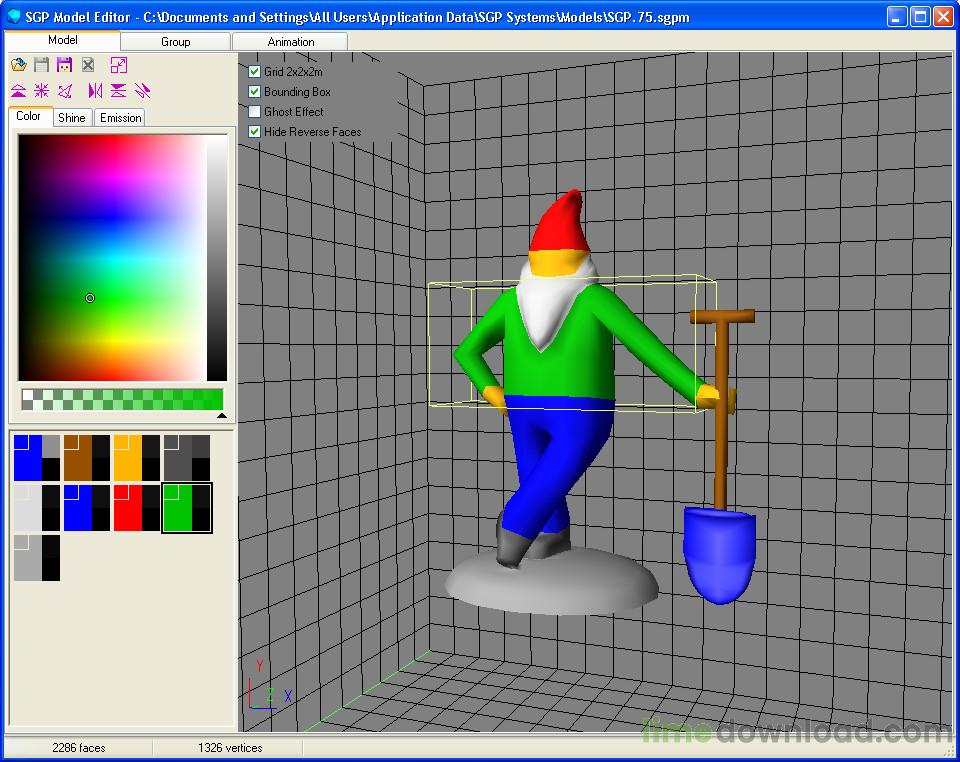960x762 pixels.
Task: Click the open folder icon
Action: pyautogui.click(x=19, y=65)
